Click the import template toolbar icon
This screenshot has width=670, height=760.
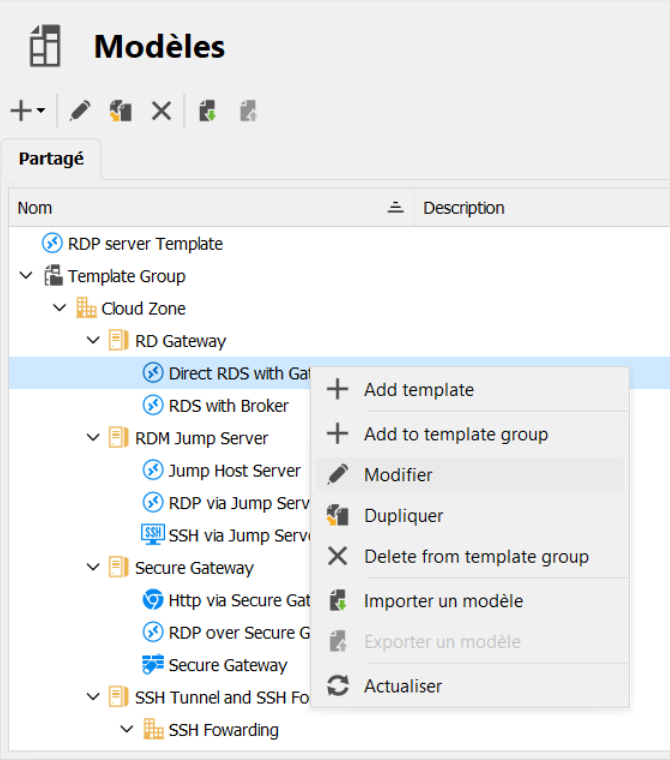click(208, 111)
